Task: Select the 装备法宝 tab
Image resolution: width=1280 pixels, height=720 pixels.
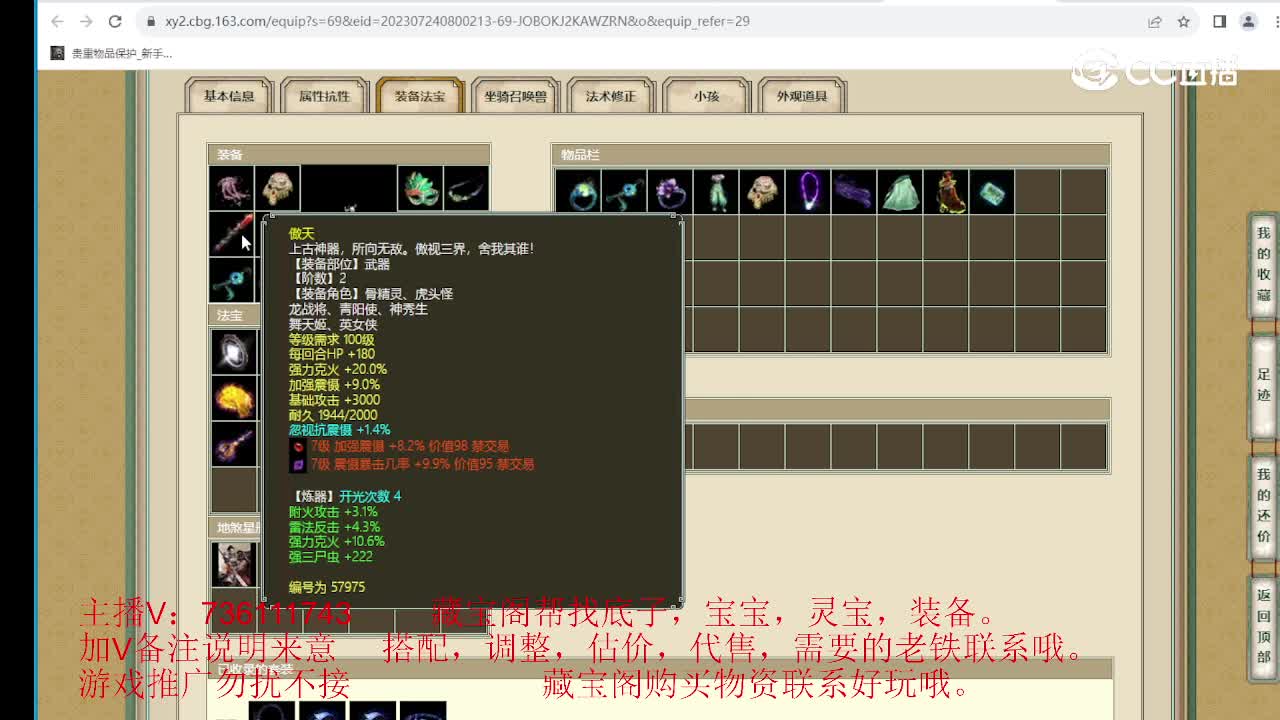Action: (x=420, y=96)
